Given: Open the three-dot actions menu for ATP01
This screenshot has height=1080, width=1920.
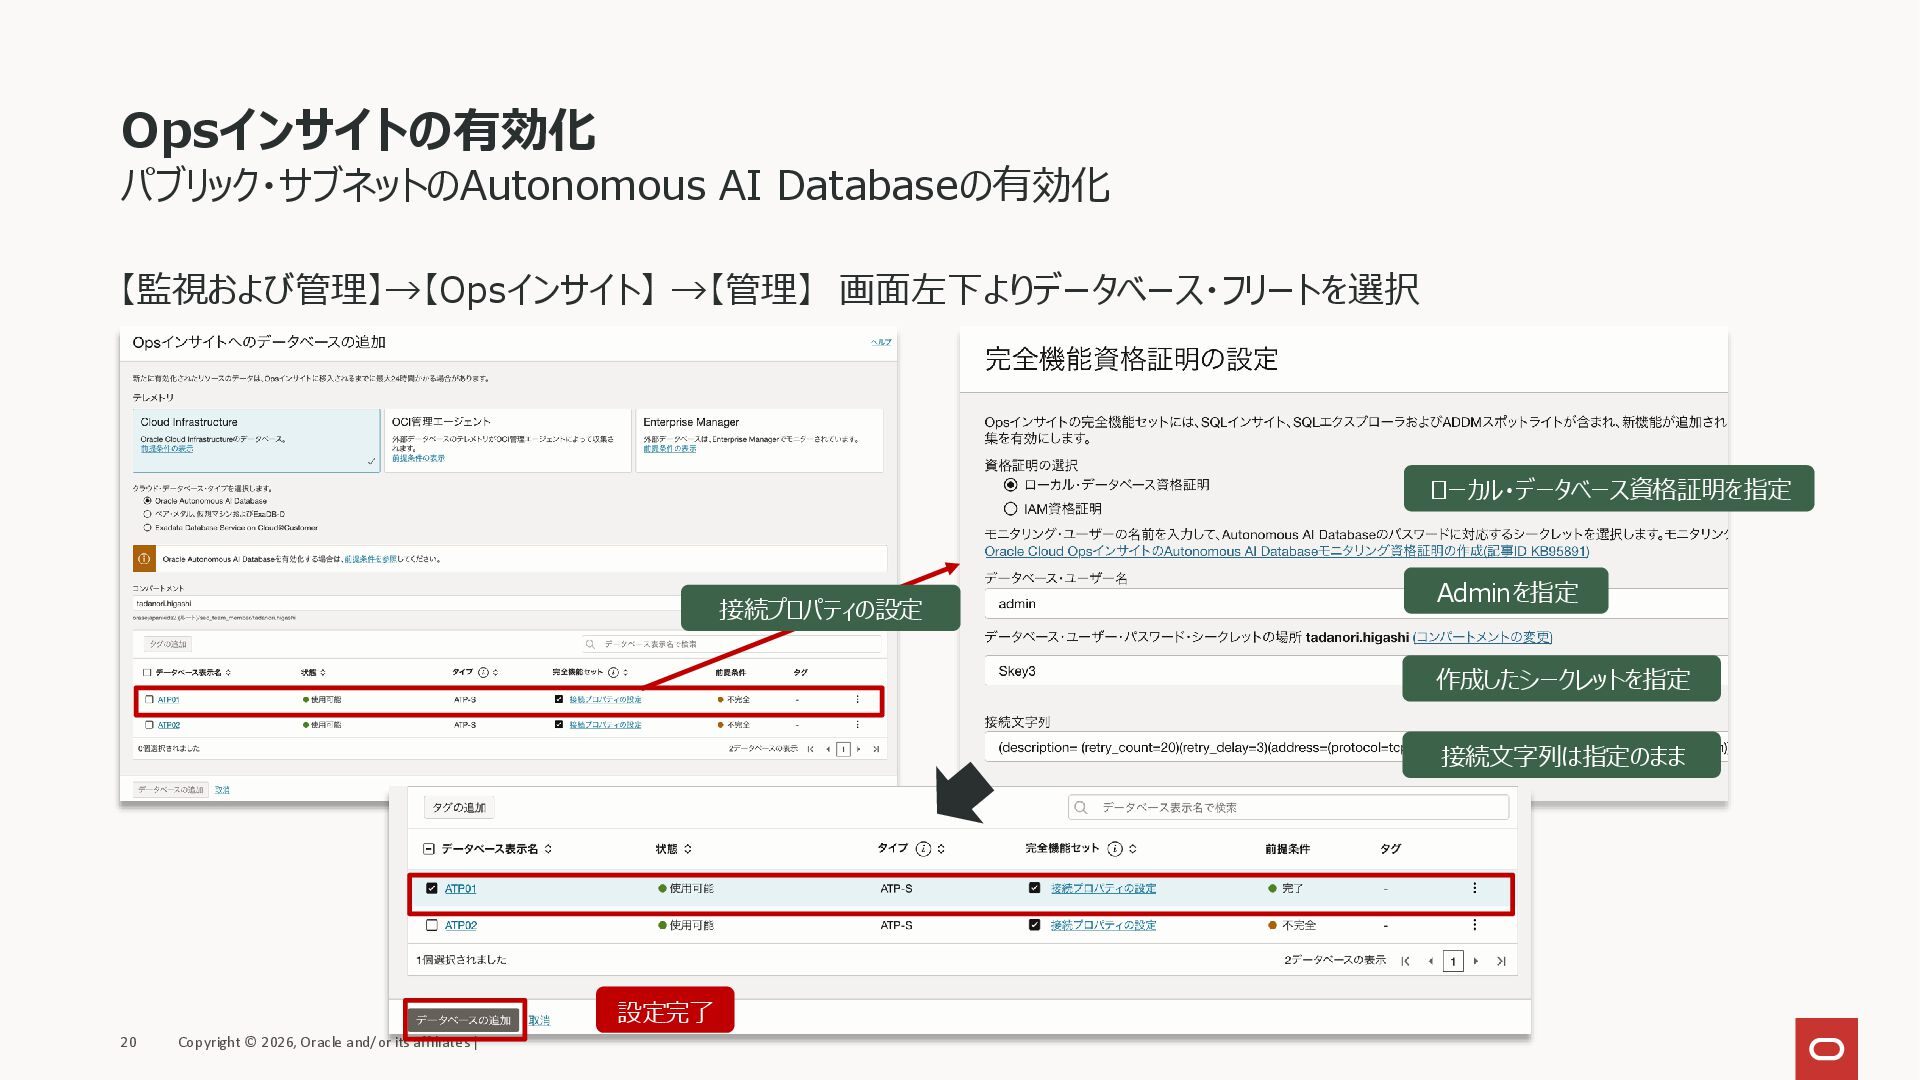Looking at the screenshot, I should click(1474, 888).
